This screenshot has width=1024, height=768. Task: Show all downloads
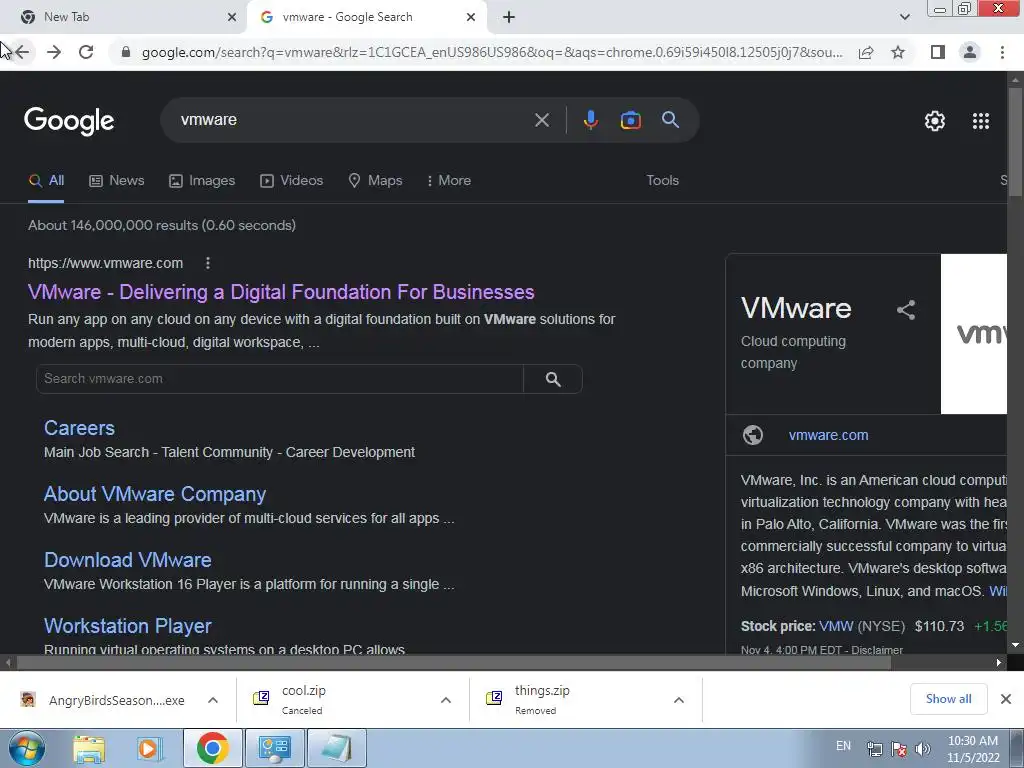tap(948, 699)
